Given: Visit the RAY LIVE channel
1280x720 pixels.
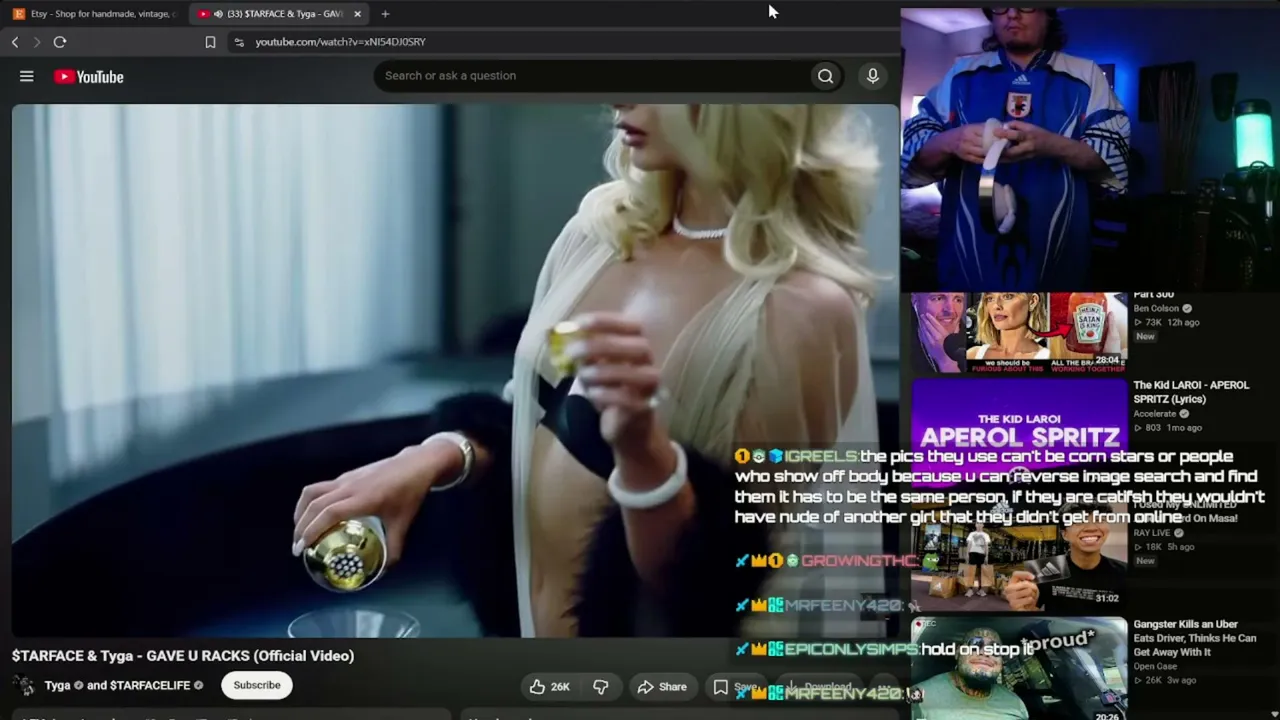Looking at the screenshot, I should pos(1152,533).
